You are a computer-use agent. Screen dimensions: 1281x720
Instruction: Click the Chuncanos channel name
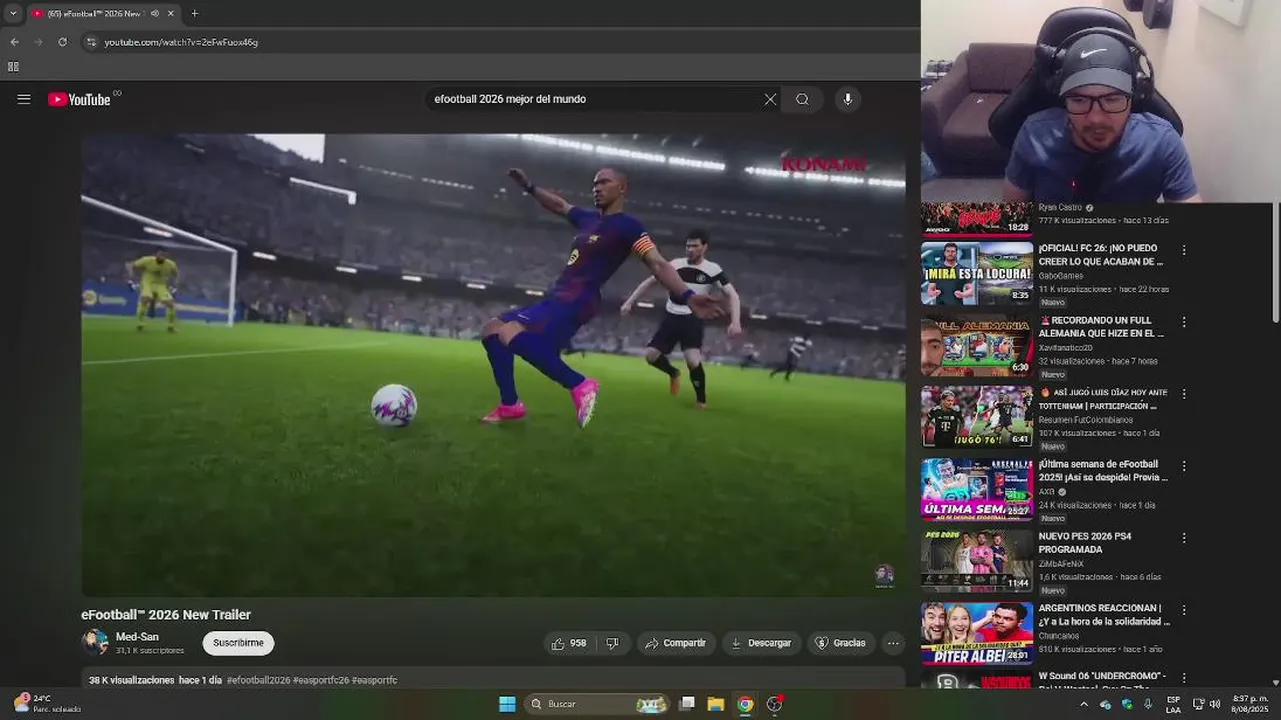tap(1058, 636)
